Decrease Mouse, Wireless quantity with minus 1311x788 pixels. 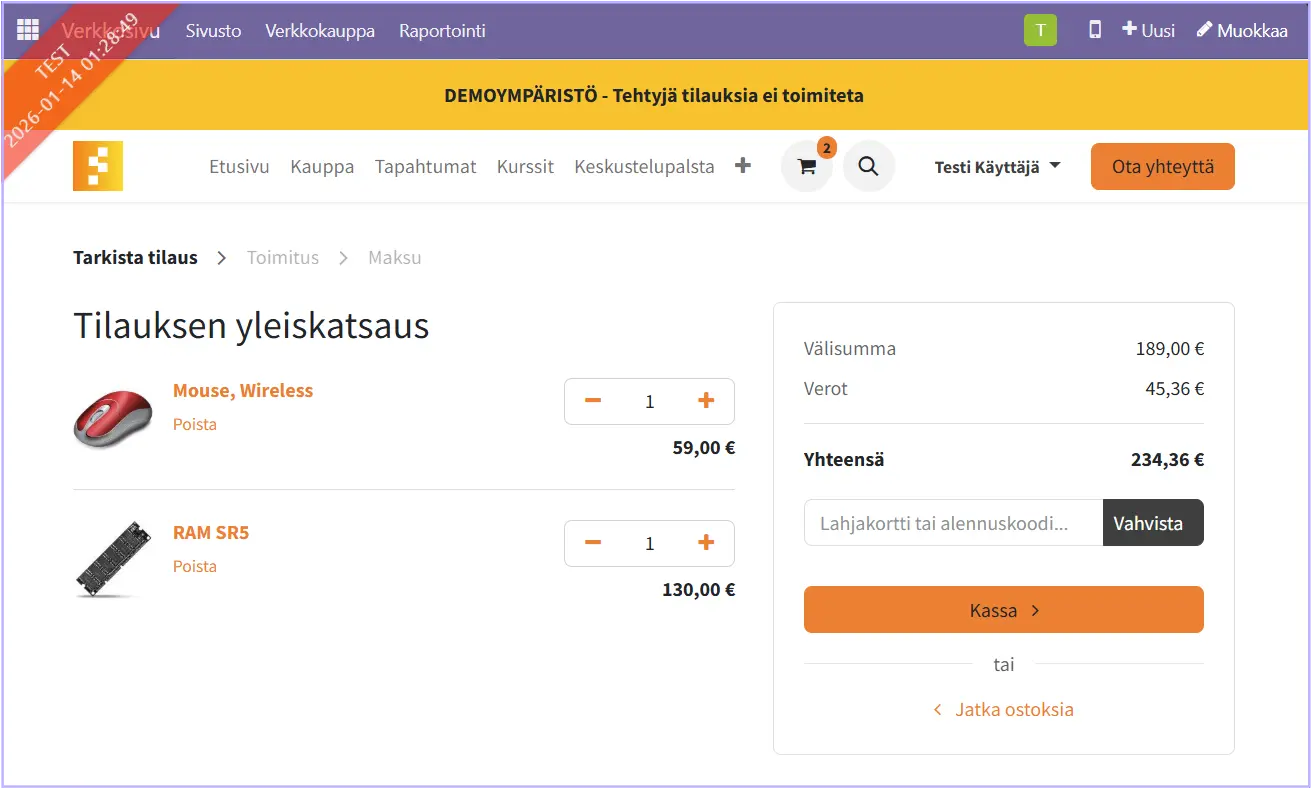pyautogui.click(x=593, y=401)
